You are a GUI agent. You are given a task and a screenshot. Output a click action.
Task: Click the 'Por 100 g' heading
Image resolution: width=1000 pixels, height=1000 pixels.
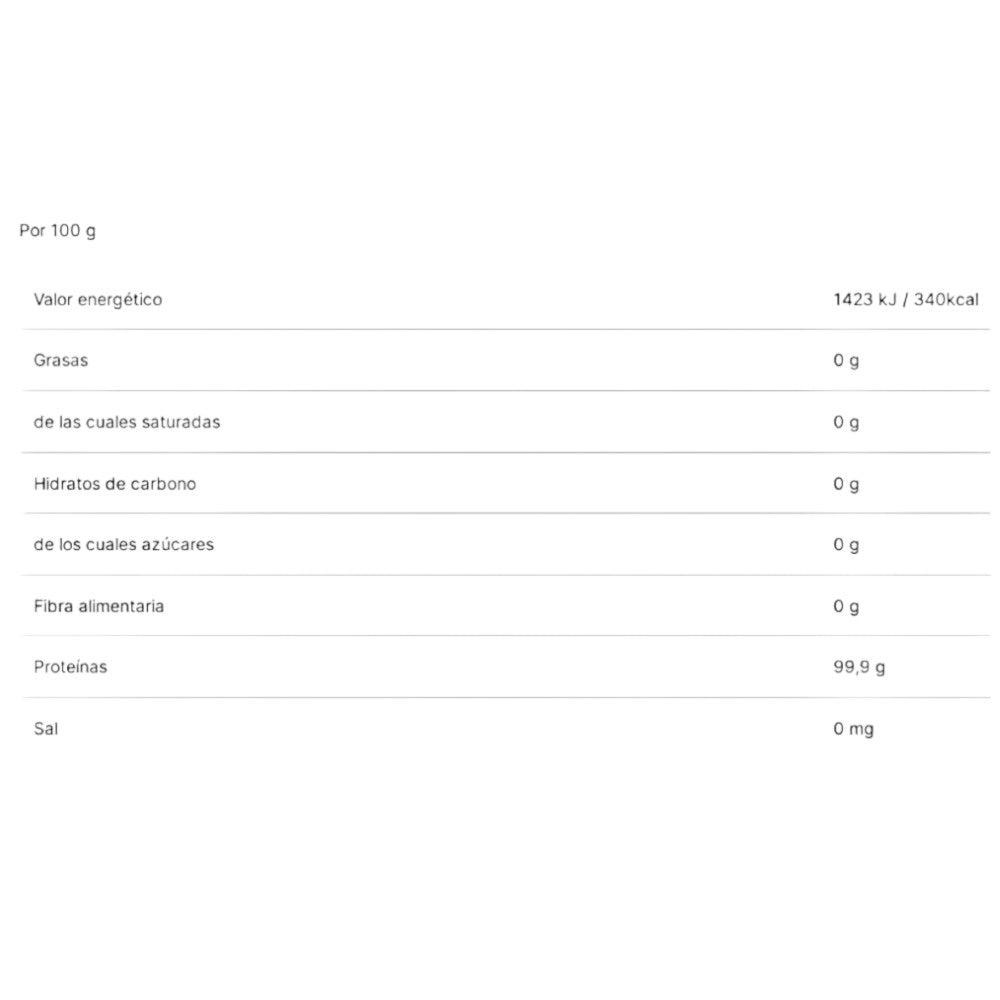[x=58, y=231]
